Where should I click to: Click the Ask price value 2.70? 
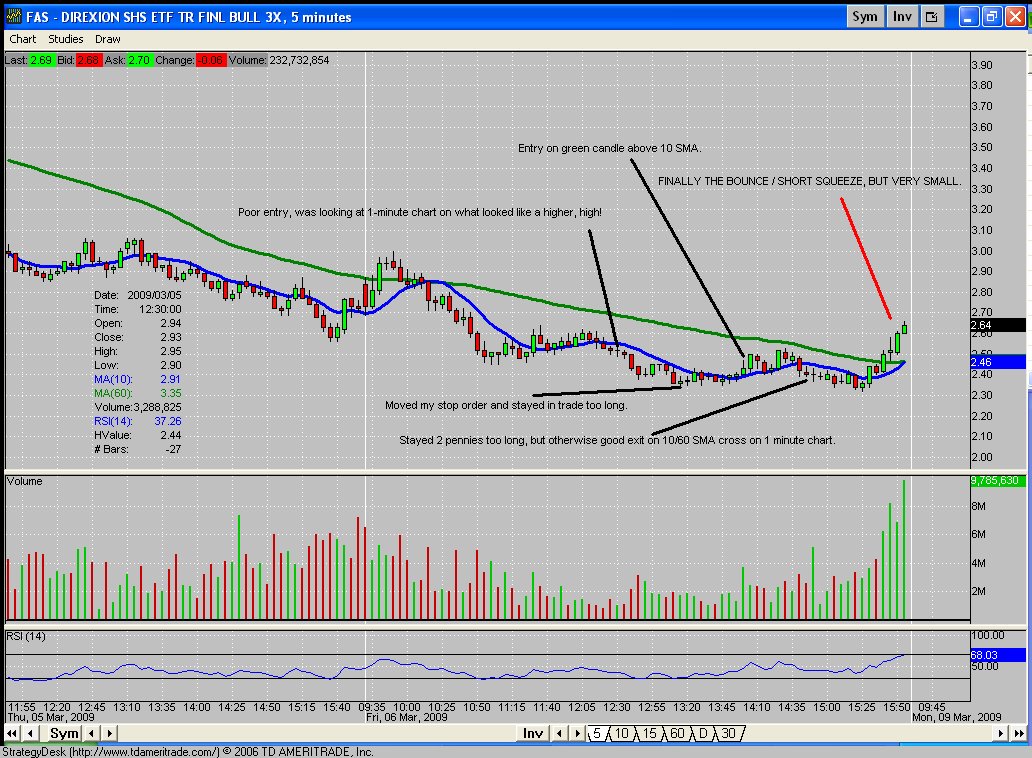pos(139,60)
